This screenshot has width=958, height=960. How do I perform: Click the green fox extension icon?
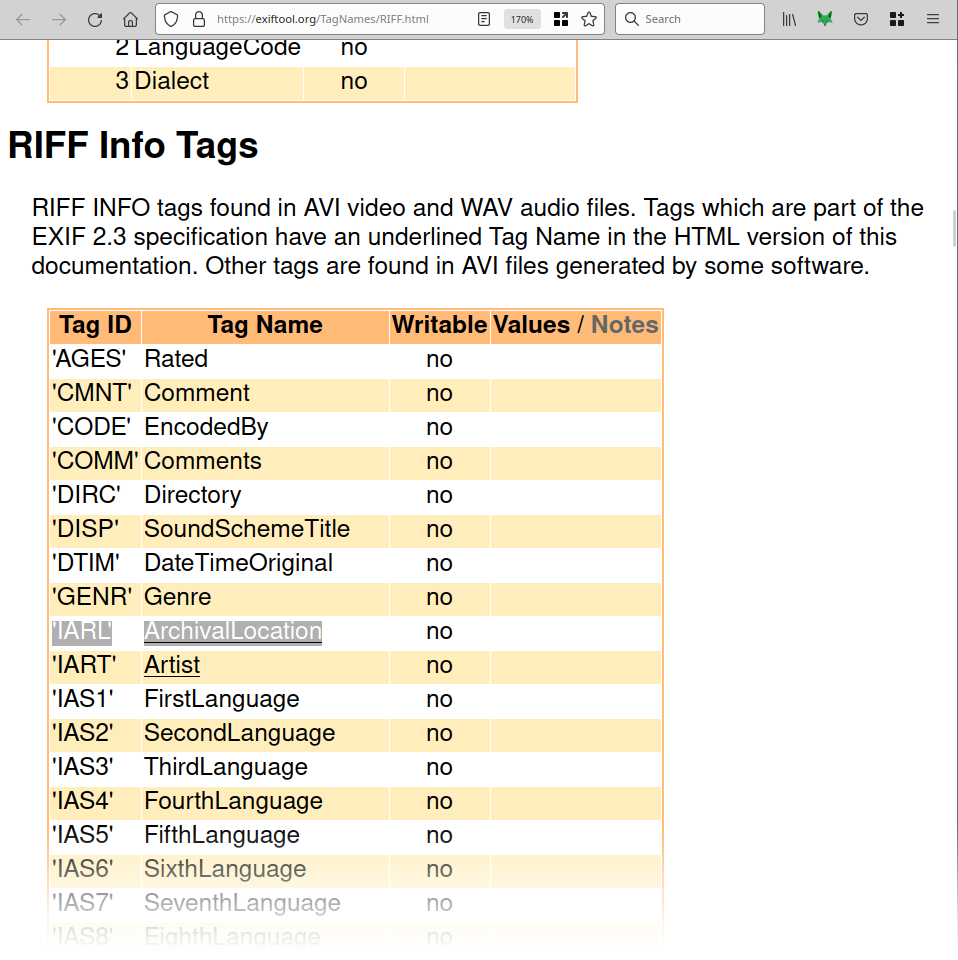(825, 19)
